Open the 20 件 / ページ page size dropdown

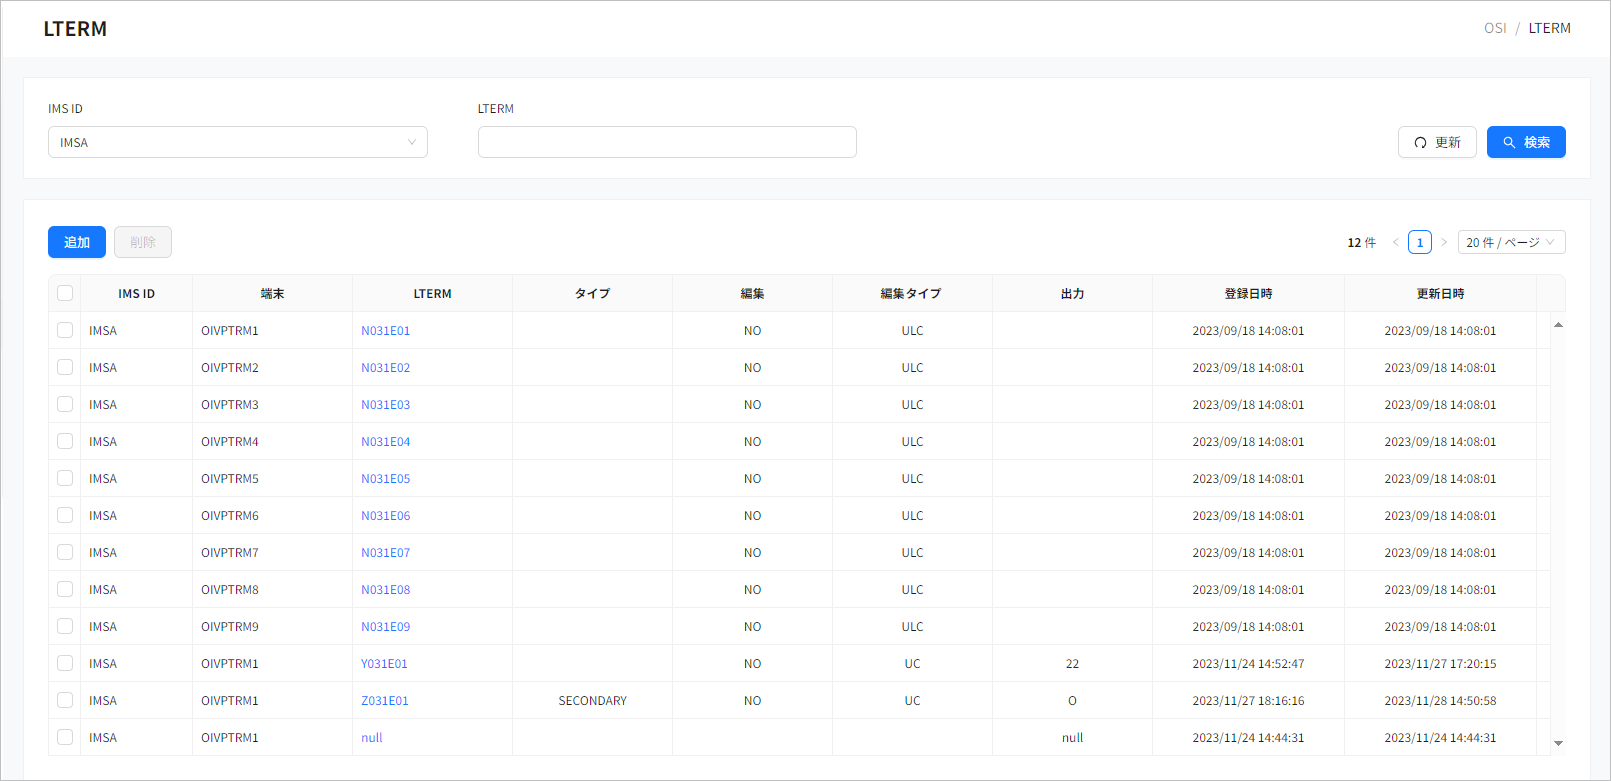[x=1510, y=242]
